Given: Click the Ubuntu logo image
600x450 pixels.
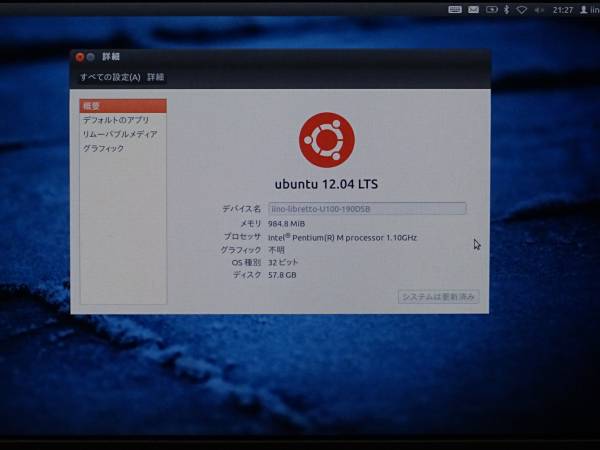Looking at the screenshot, I should 326,140.
